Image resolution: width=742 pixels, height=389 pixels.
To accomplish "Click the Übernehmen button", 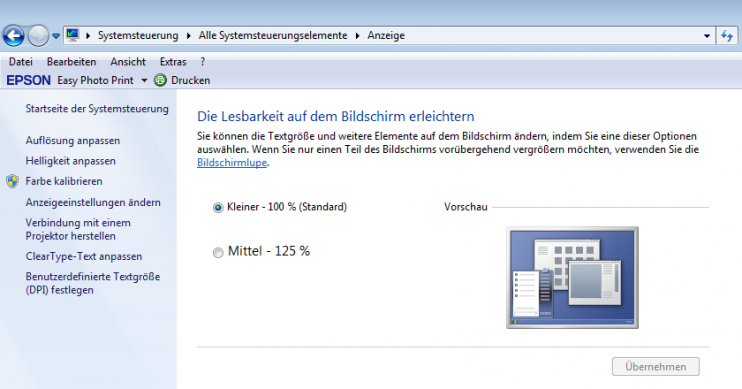I will point(655,366).
